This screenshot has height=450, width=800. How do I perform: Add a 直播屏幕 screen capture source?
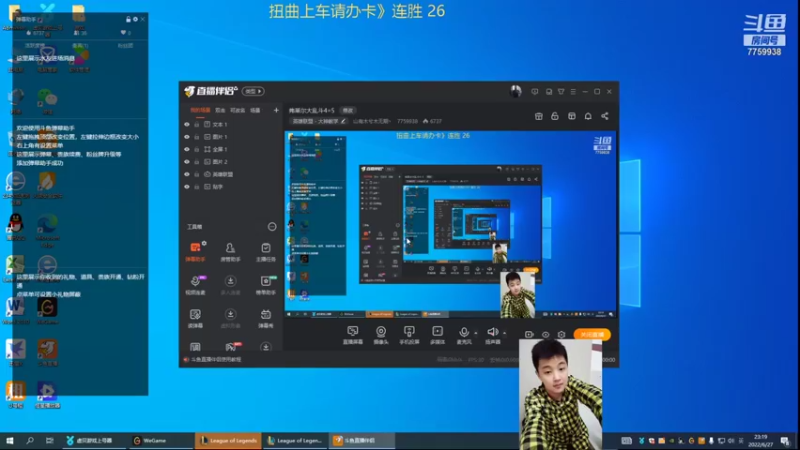click(x=353, y=335)
